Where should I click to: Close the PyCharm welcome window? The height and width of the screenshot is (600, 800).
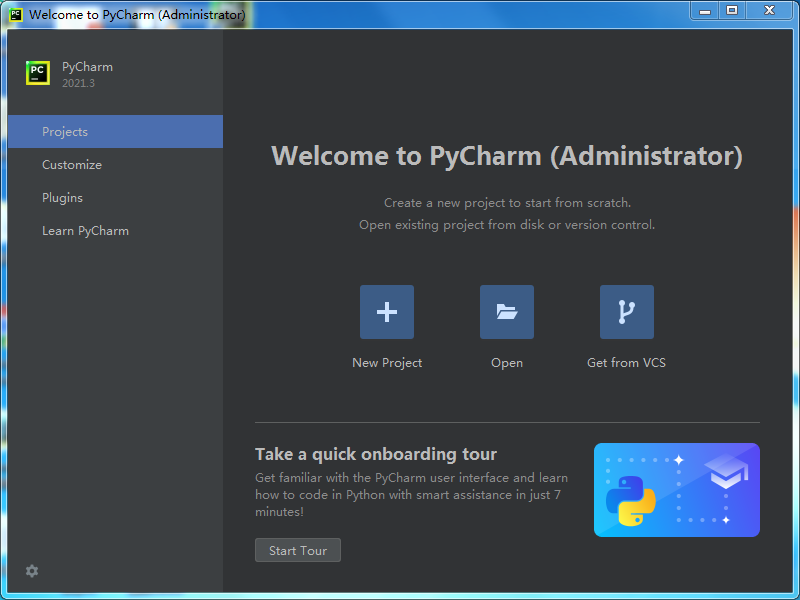coord(769,11)
